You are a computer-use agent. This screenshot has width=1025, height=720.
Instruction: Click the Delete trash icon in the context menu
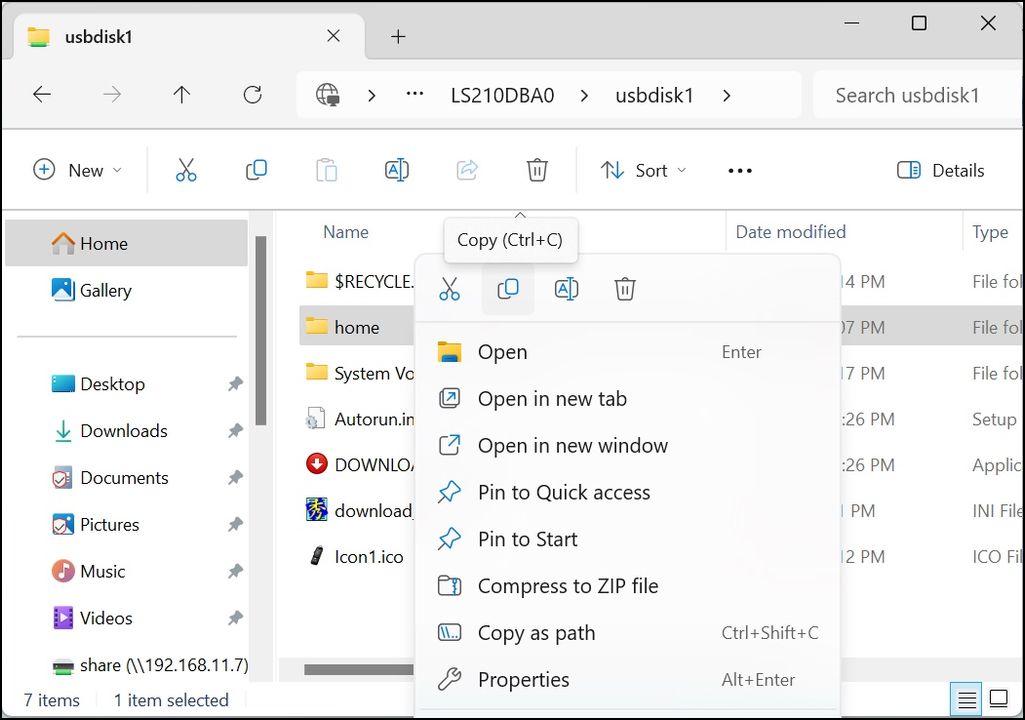click(x=625, y=288)
